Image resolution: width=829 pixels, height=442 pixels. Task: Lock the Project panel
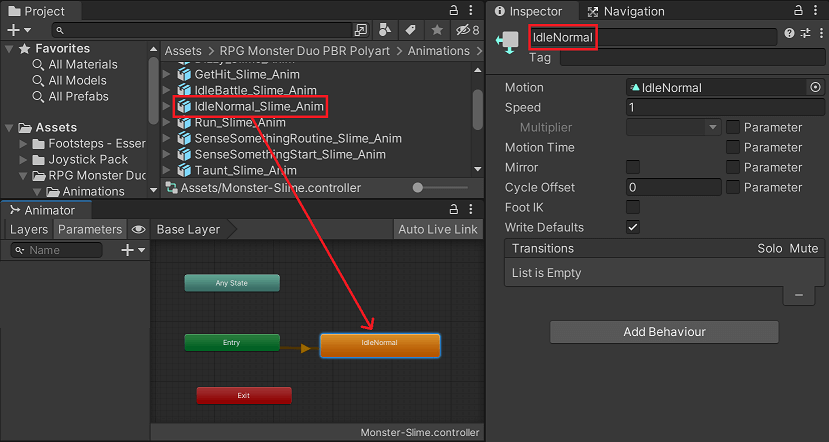pyautogui.click(x=454, y=11)
